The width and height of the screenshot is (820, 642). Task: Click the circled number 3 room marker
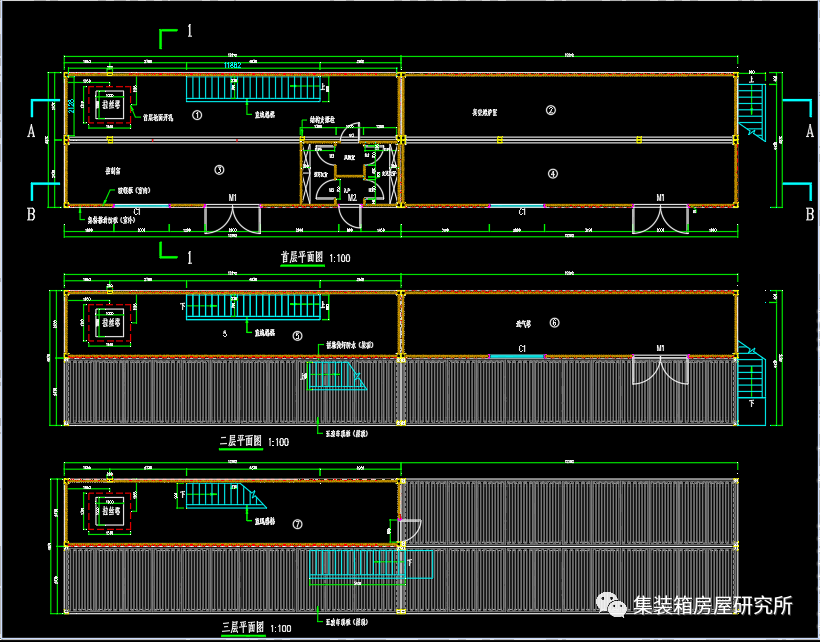click(219, 170)
